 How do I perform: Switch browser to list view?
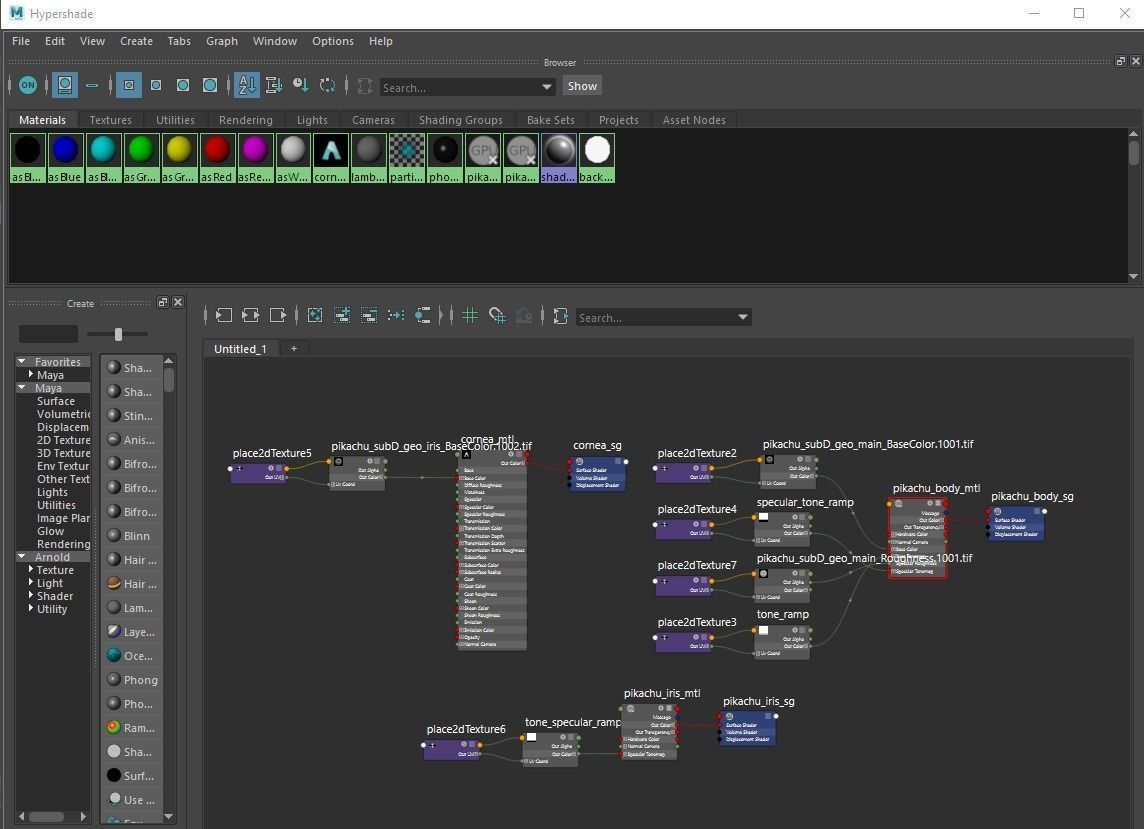[x=92, y=85]
